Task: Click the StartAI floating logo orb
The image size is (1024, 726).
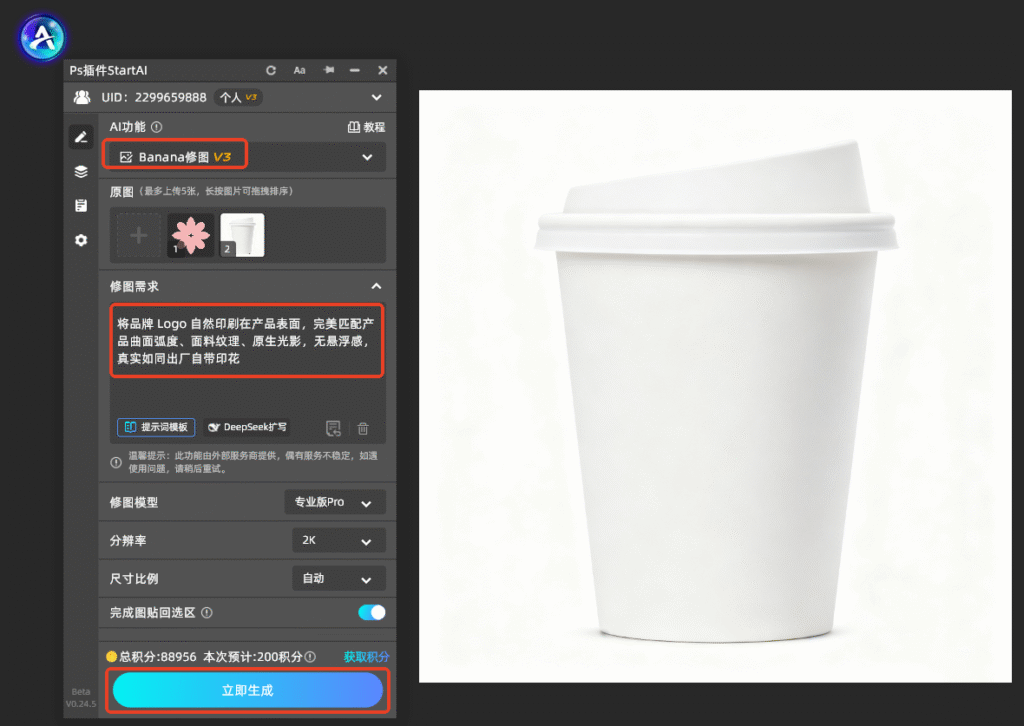Action: [x=42, y=38]
